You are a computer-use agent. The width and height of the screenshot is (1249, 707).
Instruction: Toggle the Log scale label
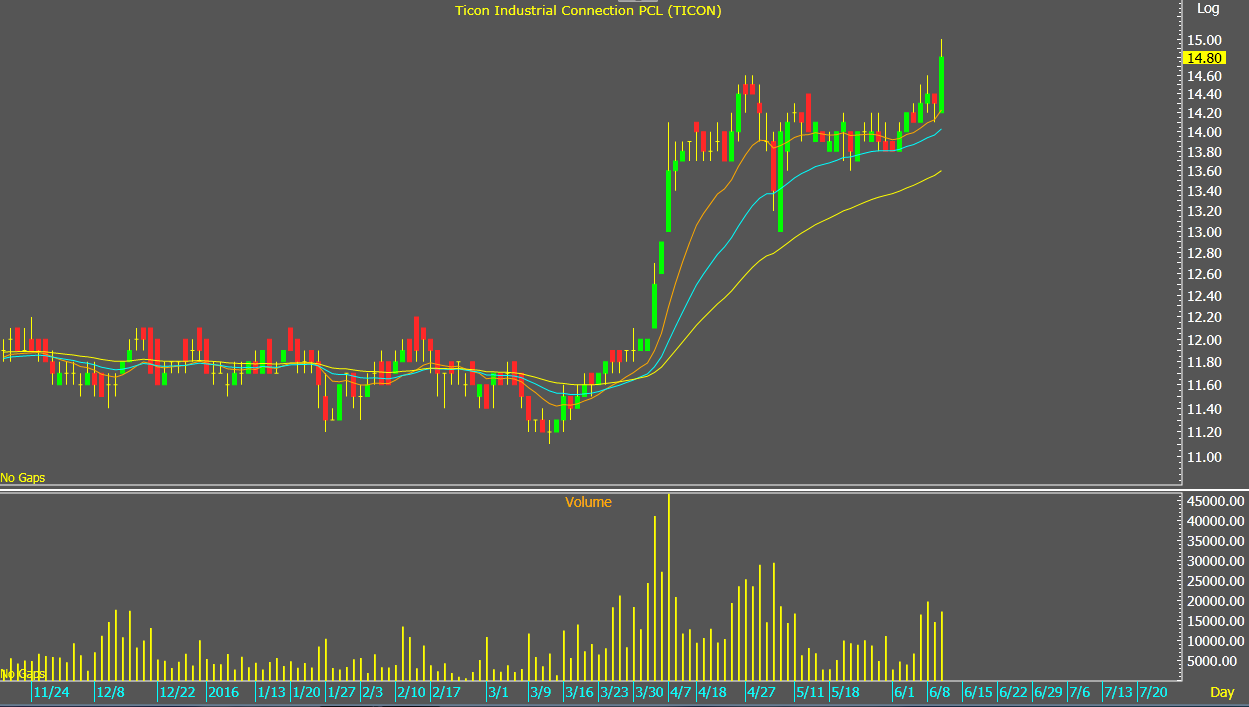point(1208,8)
